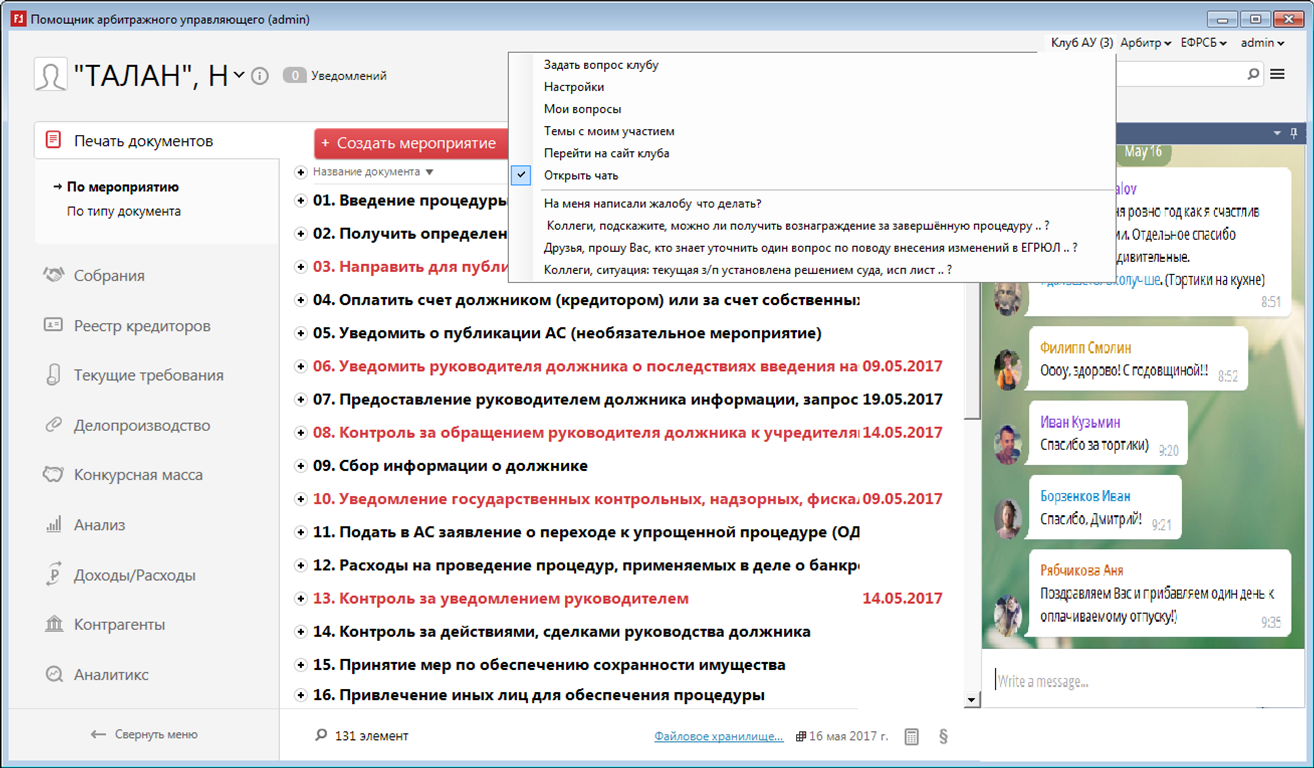Open the hamburger menu next to search
The height and width of the screenshot is (768, 1314).
click(x=1277, y=74)
